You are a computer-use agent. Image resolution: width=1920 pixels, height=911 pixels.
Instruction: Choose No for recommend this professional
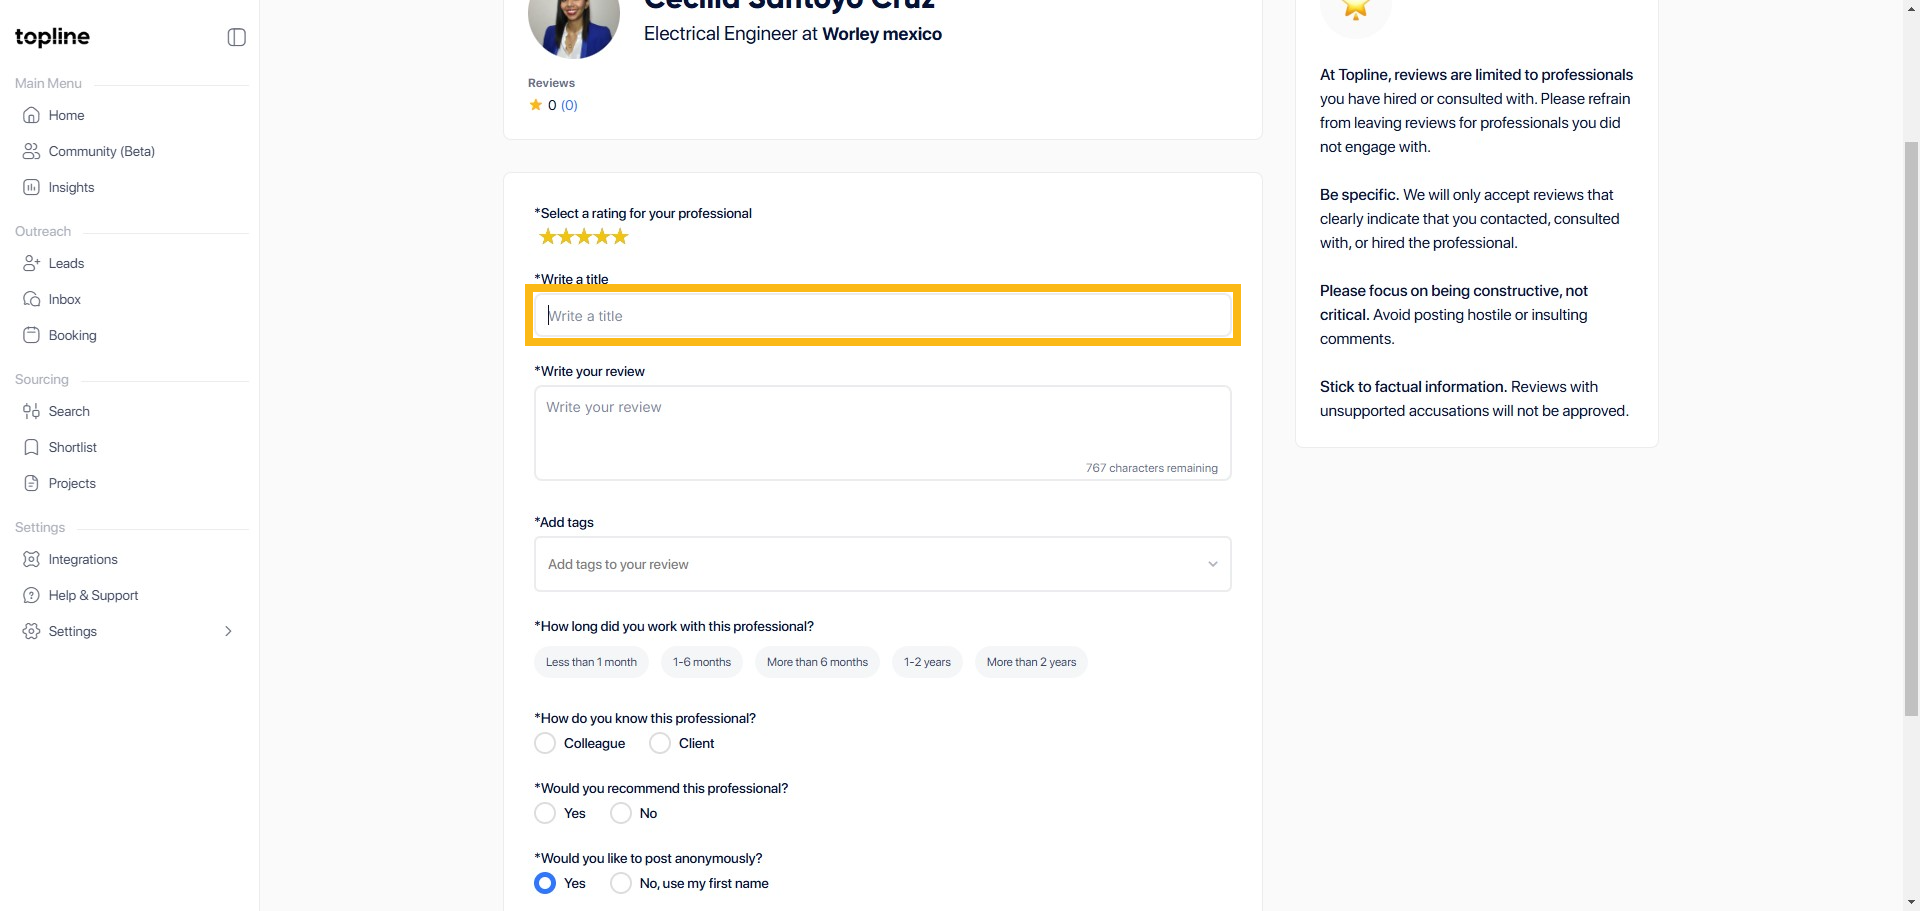point(621,813)
